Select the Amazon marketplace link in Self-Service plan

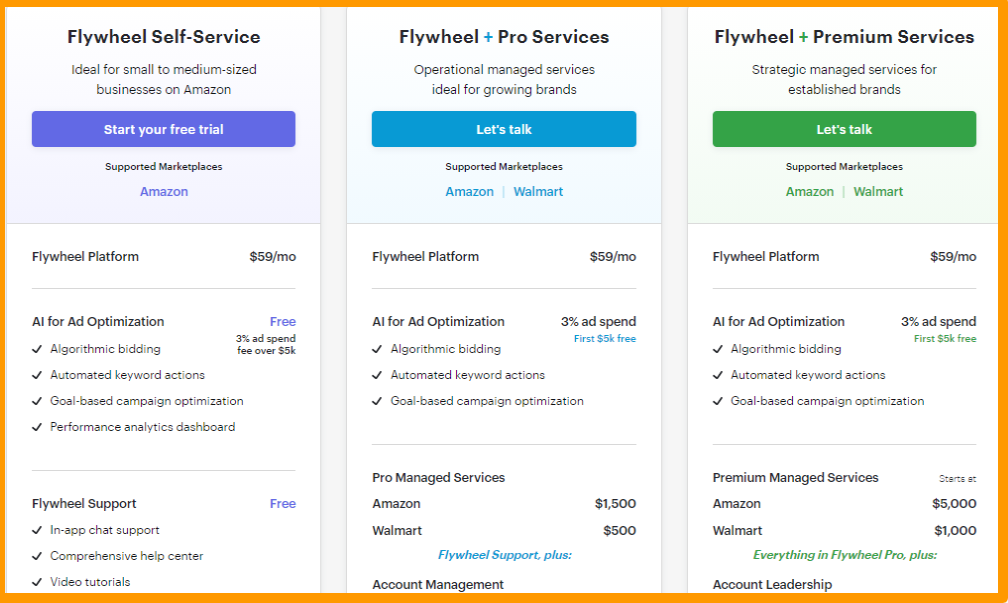click(163, 191)
